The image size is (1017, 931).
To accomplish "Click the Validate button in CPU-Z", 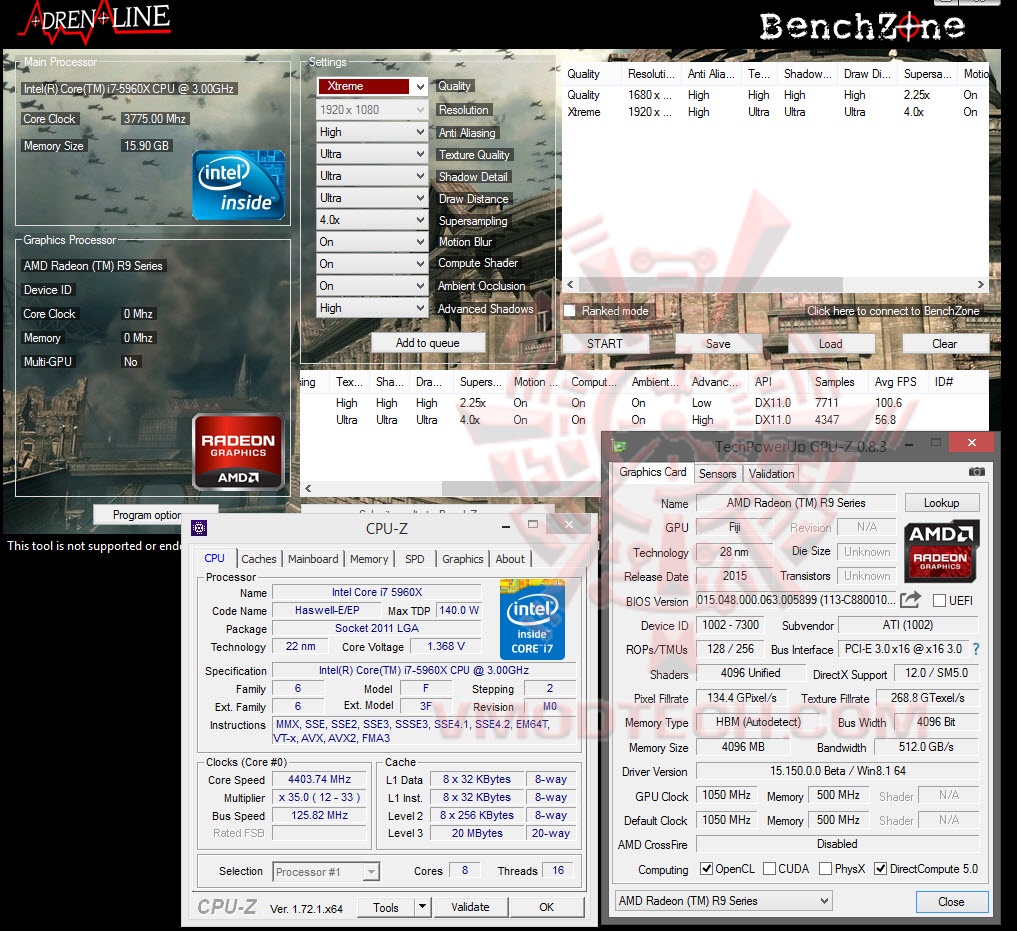I will pyautogui.click(x=470, y=906).
